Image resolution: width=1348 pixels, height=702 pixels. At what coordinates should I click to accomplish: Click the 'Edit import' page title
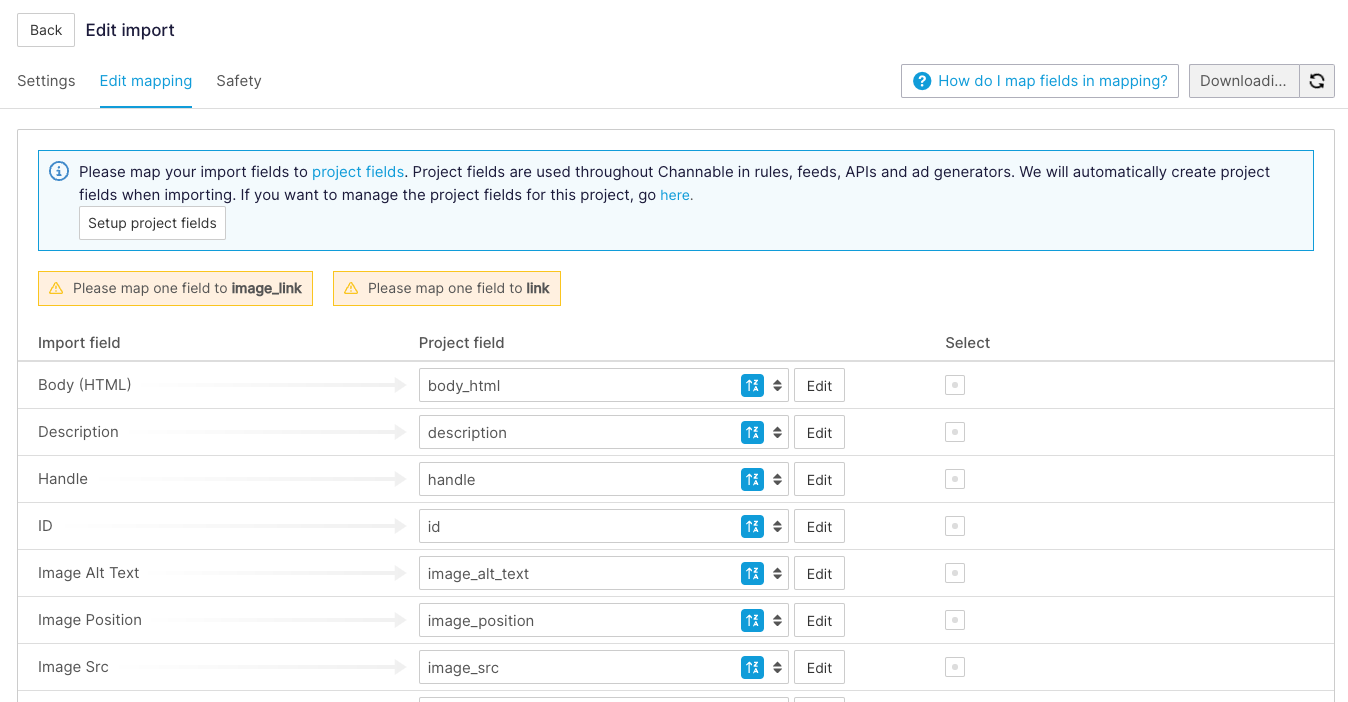point(130,30)
